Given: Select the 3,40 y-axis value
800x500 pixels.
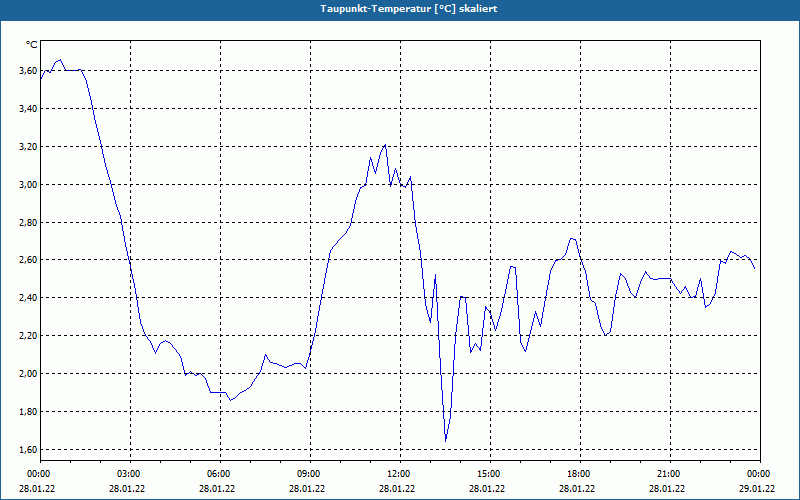Looking at the screenshot, I should [28, 108].
